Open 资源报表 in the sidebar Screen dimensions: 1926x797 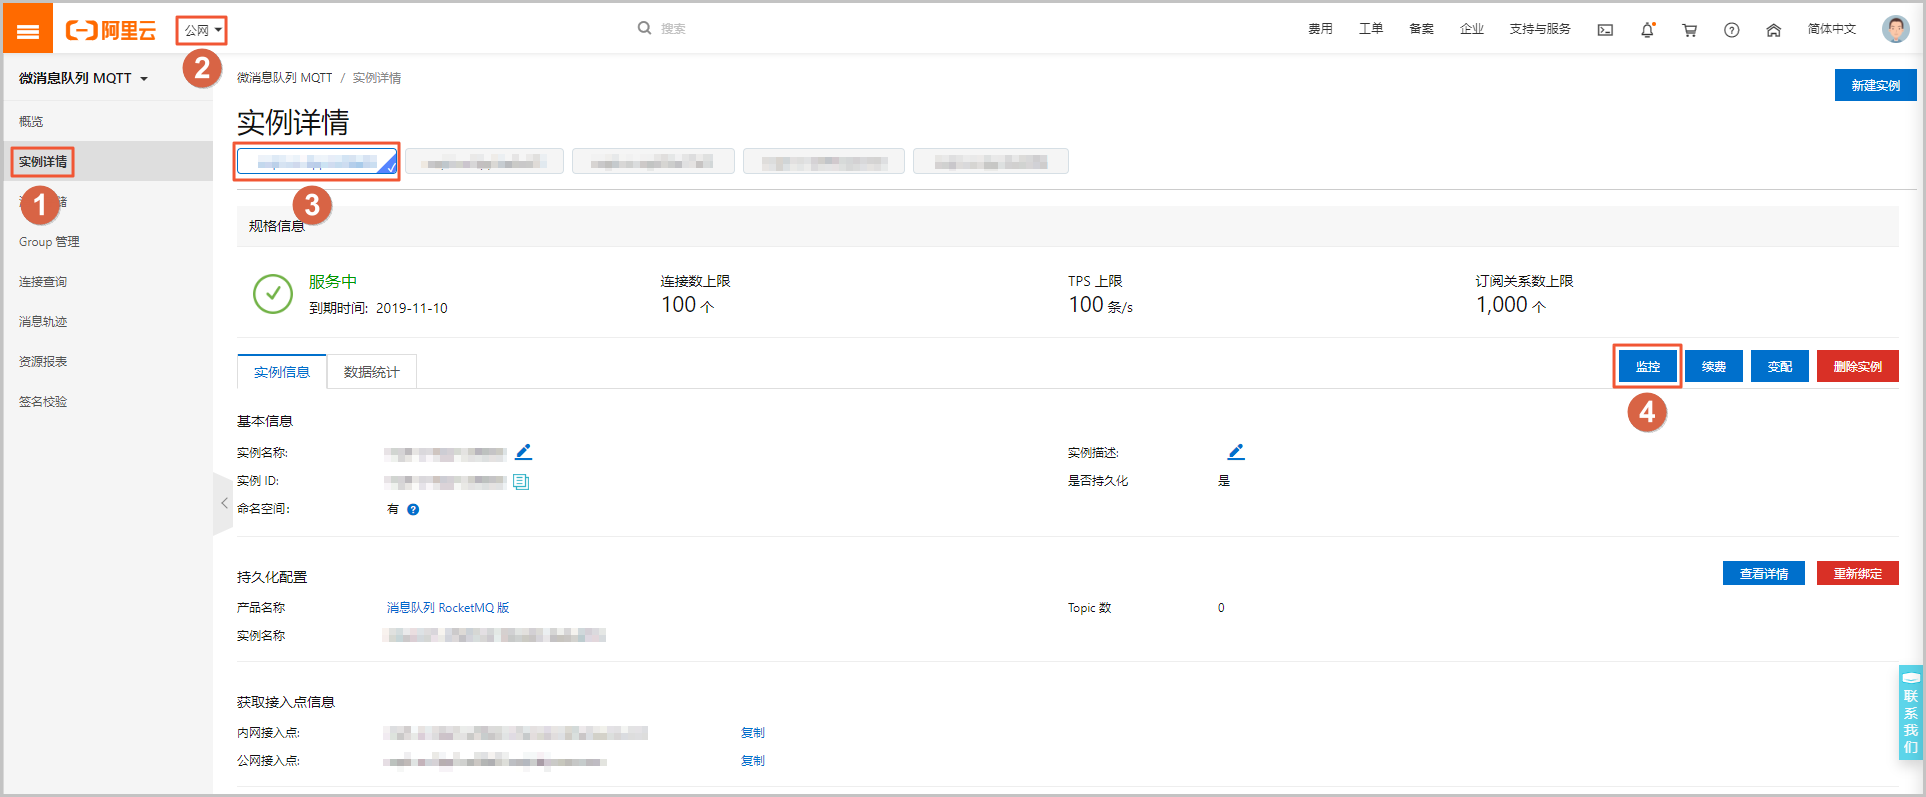43,361
